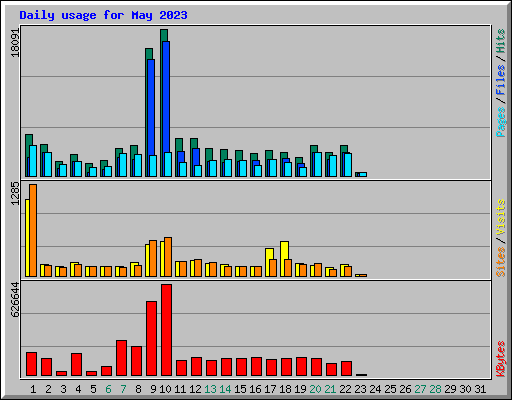
Task: Click the Visits legend label
Action: [x=501, y=218]
